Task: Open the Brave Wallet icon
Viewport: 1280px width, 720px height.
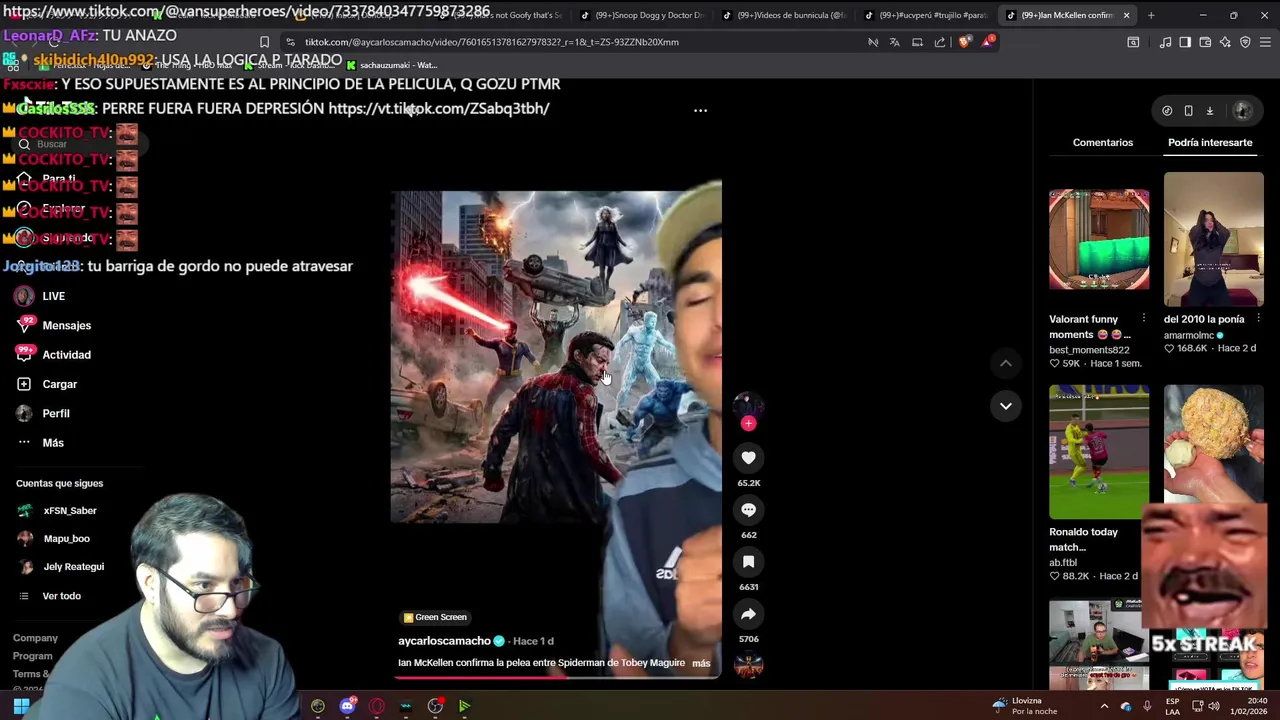Action: coord(1205,42)
